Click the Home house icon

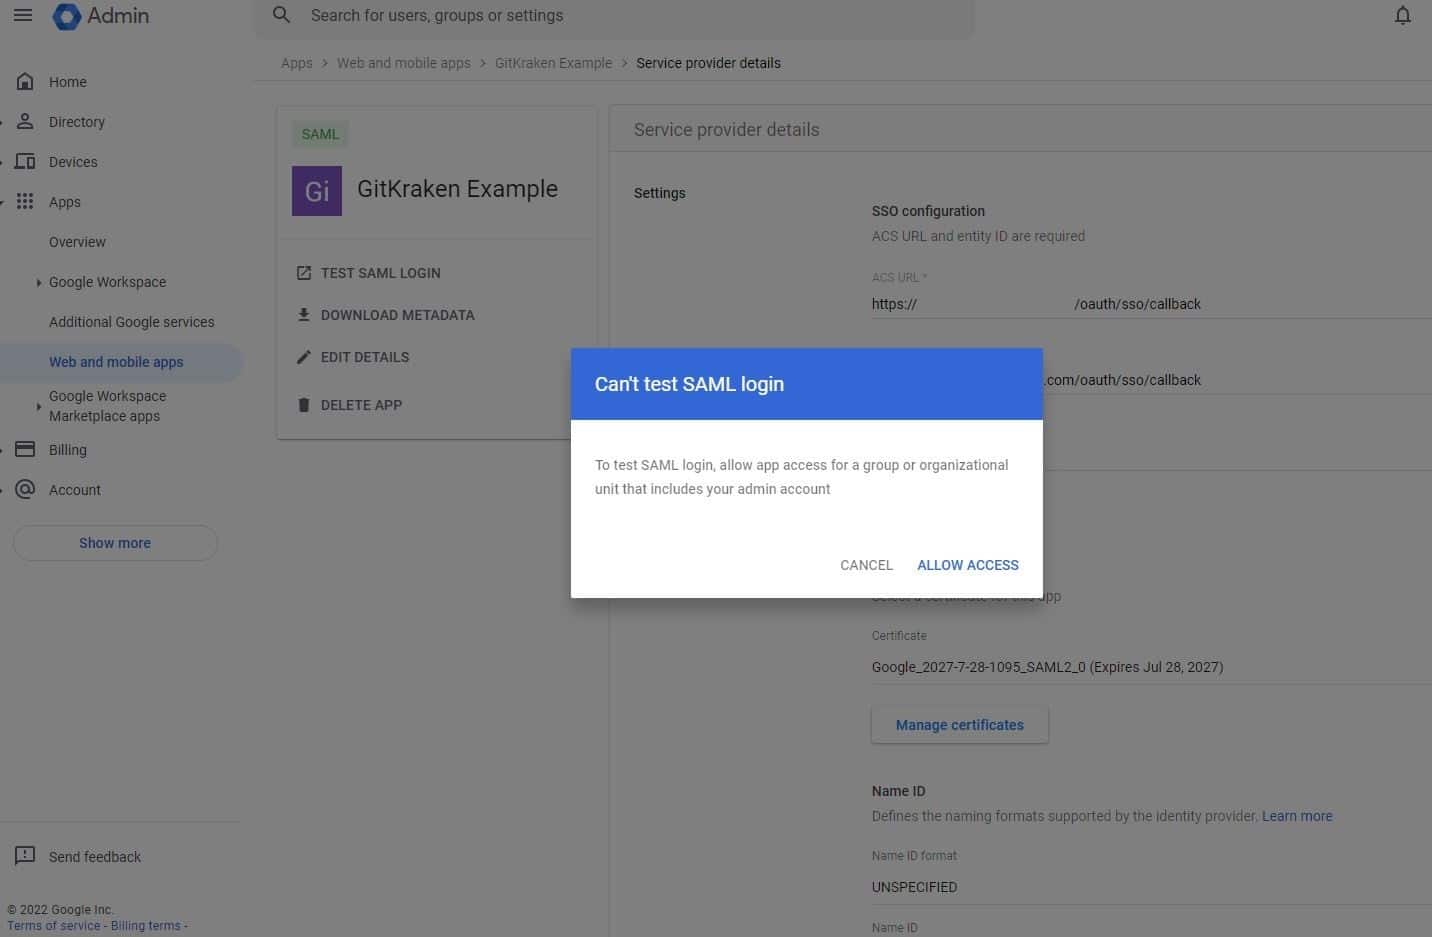(x=25, y=81)
